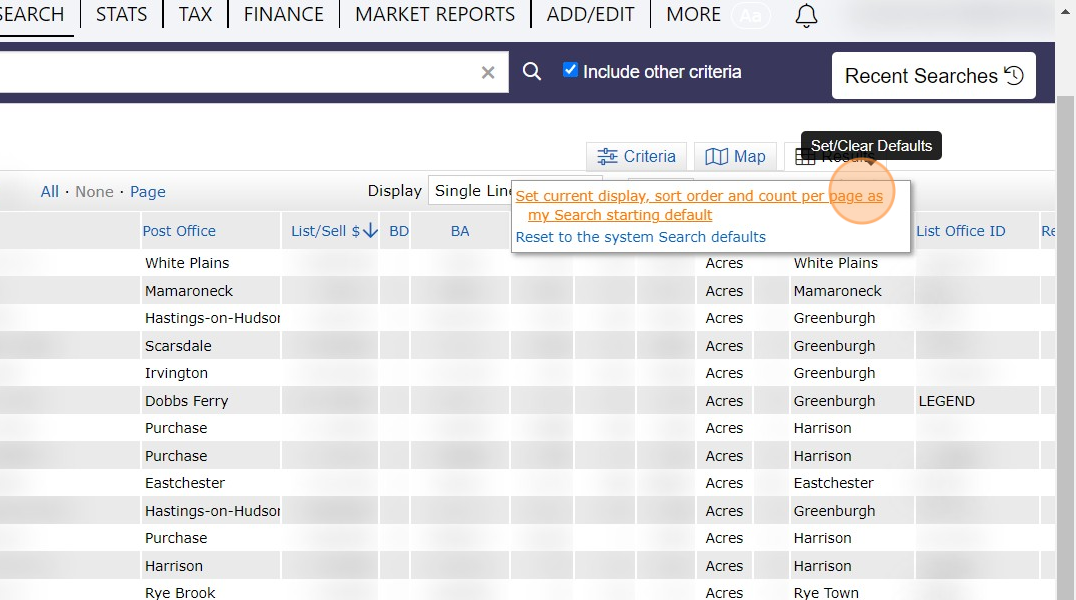Click the magnifying glass search icon
The image size is (1076, 600).
point(532,71)
